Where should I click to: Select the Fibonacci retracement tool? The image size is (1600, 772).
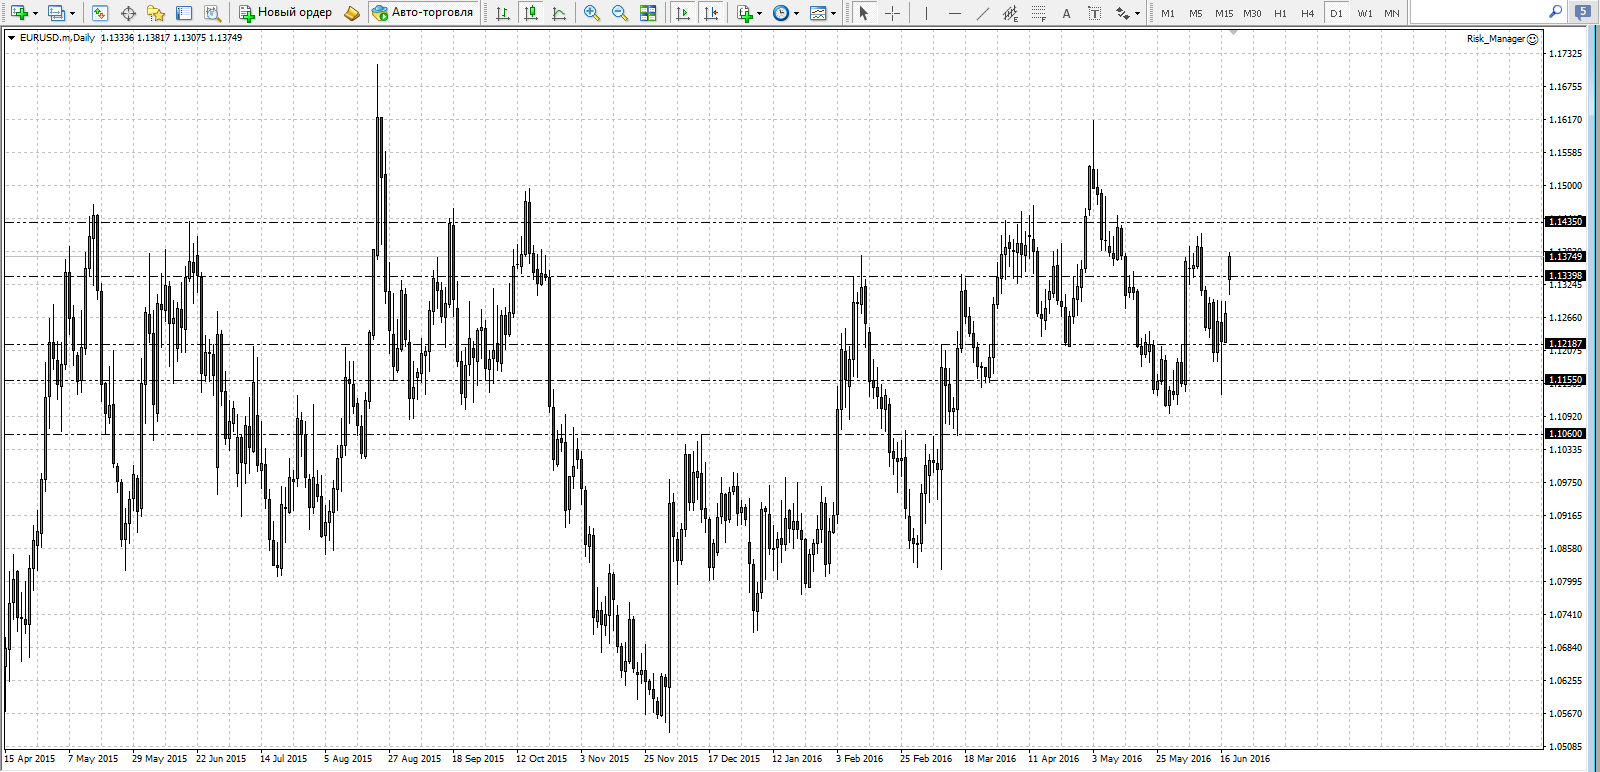click(1039, 13)
